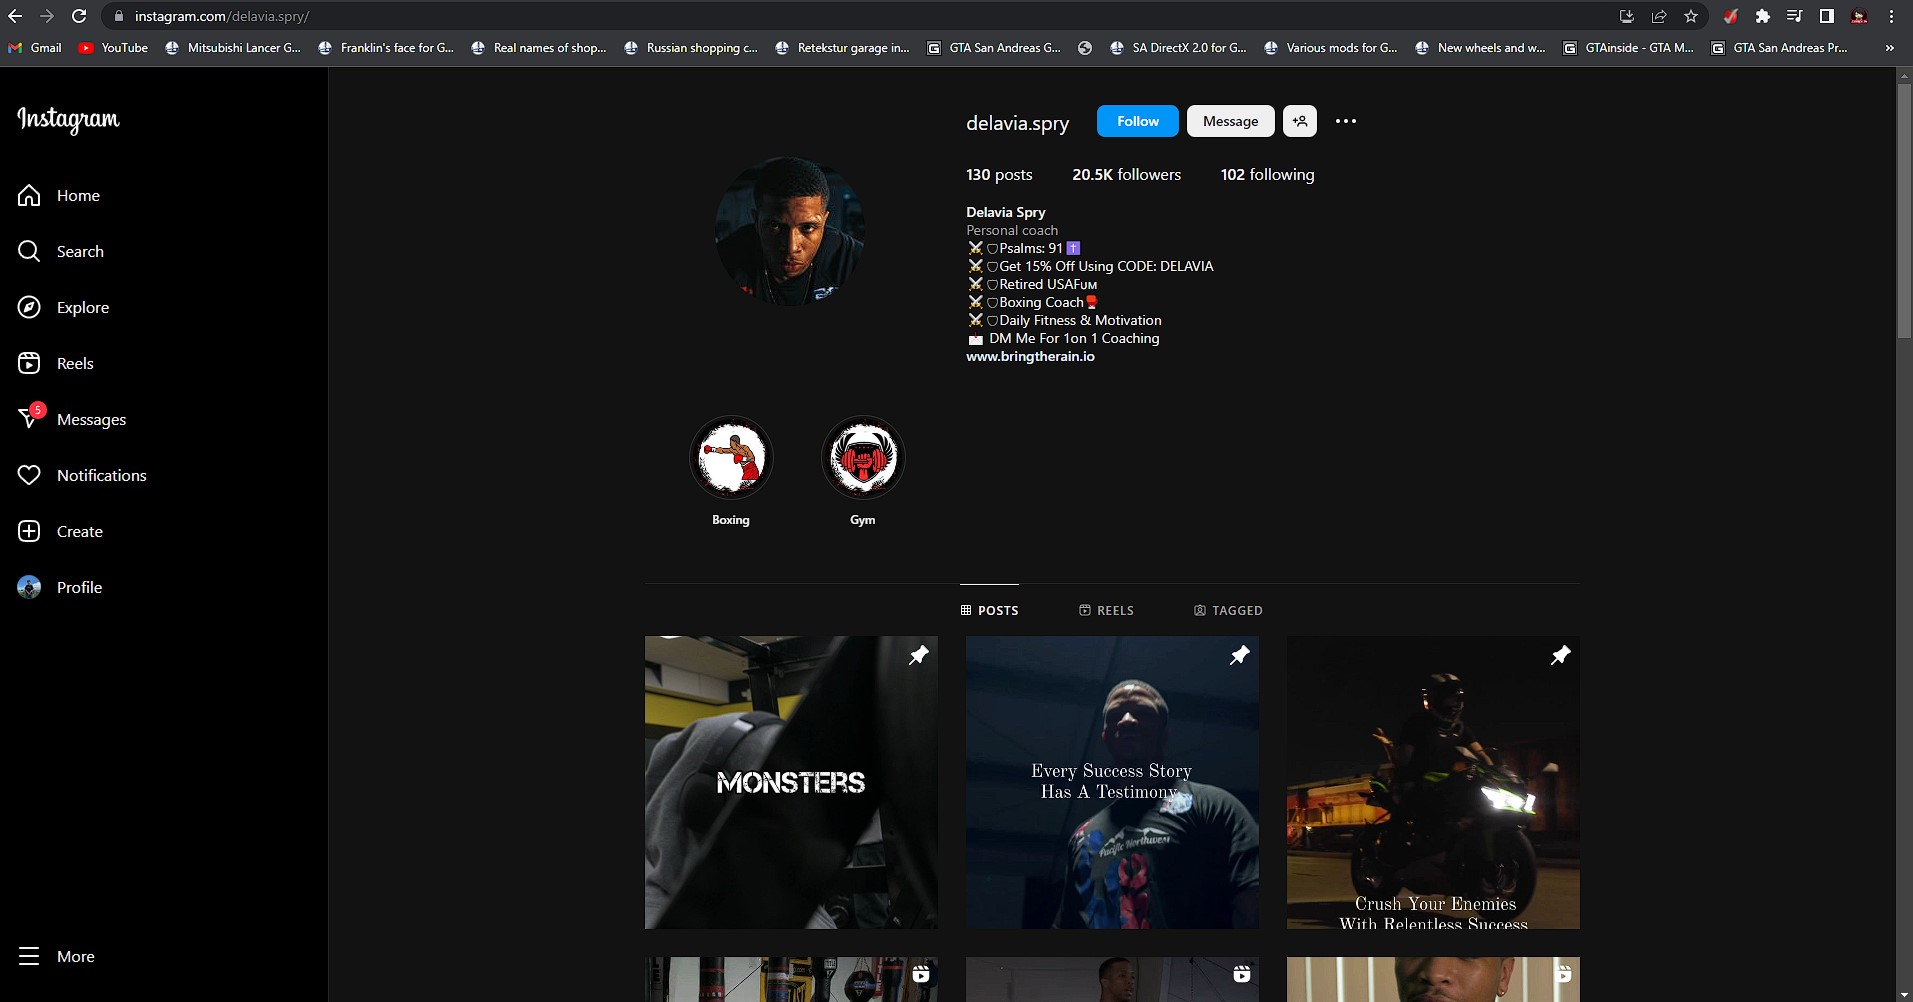The image size is (1913, 1002).
Task: Follow delavia.spry
Action: [x=1138, y=121]
